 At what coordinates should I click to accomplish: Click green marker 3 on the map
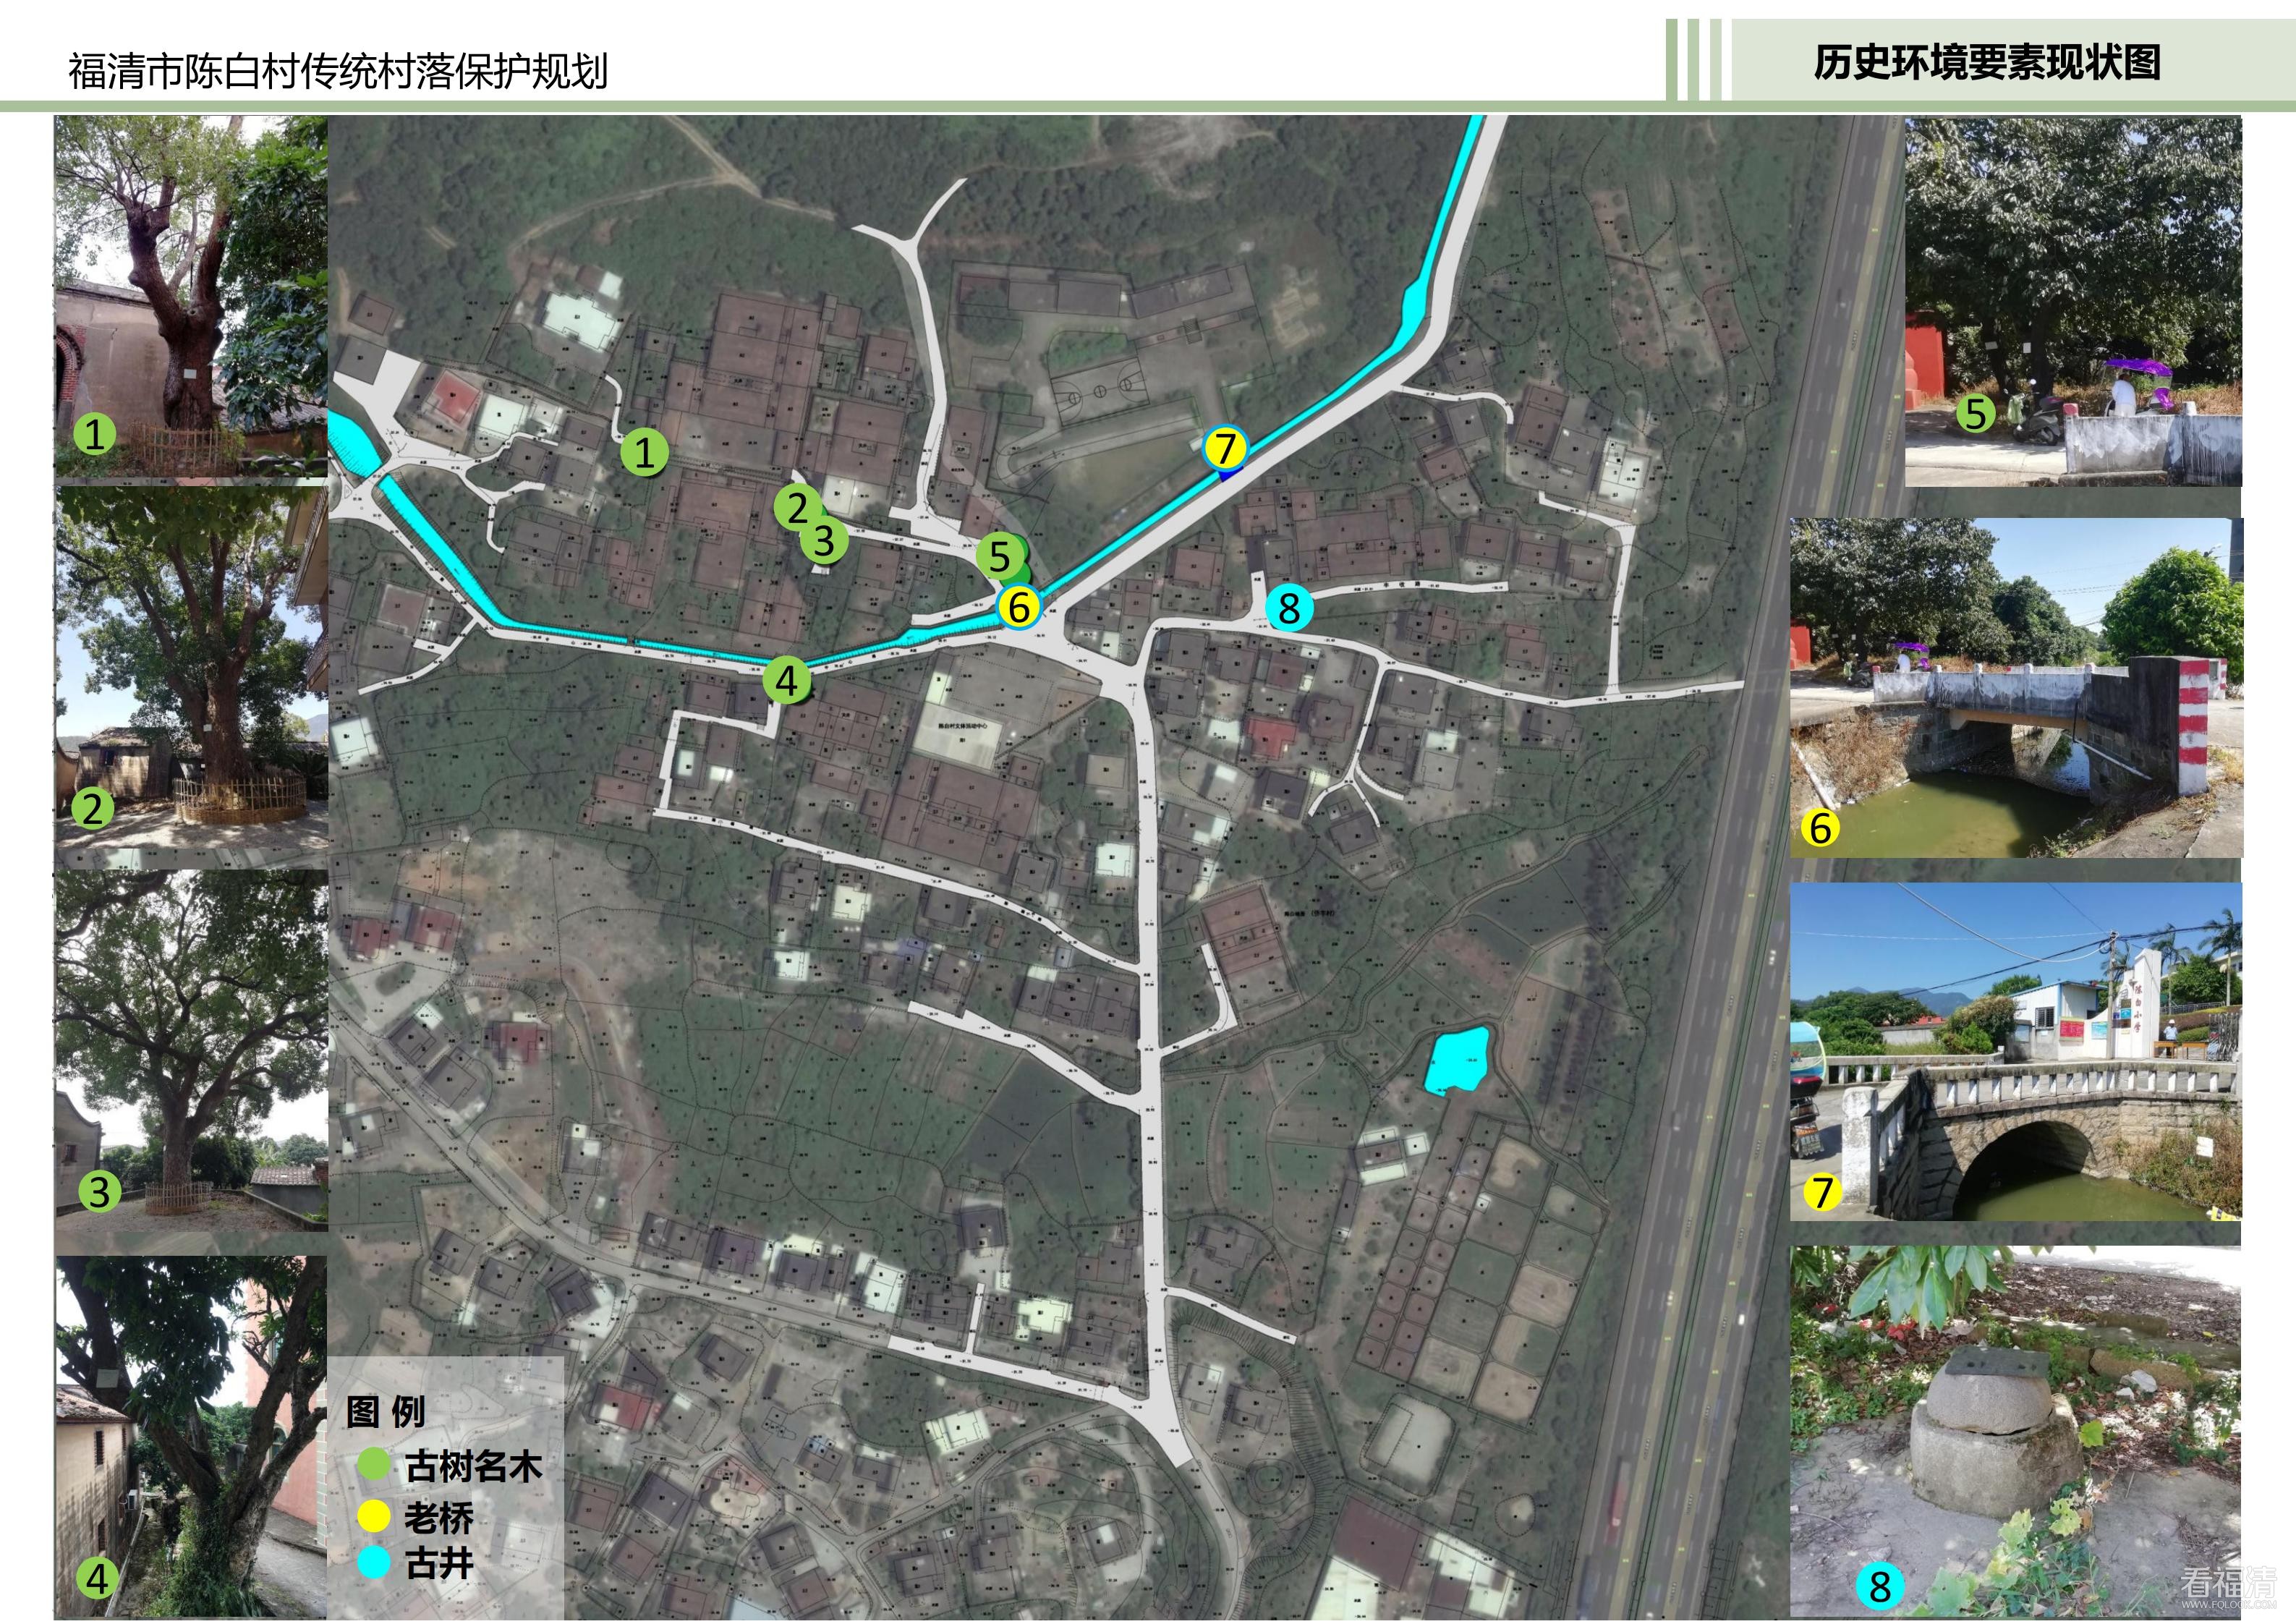point(824,540)
